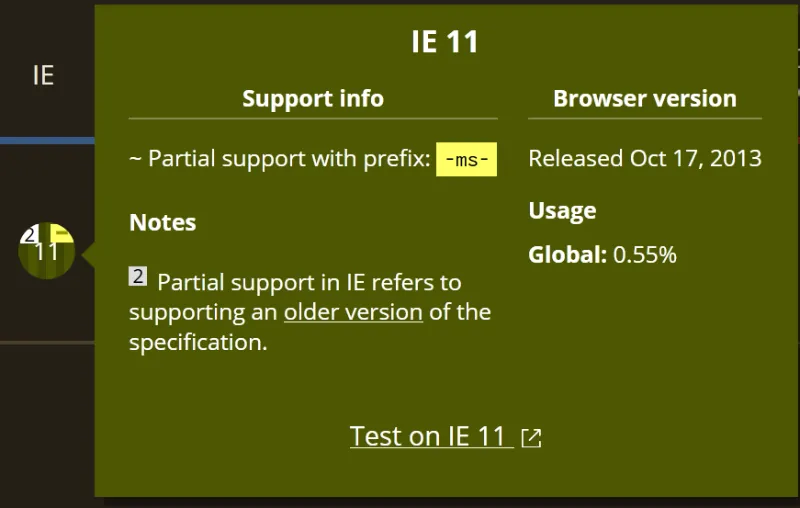Click the popup arrow pointing at version 11

[87, 256]
